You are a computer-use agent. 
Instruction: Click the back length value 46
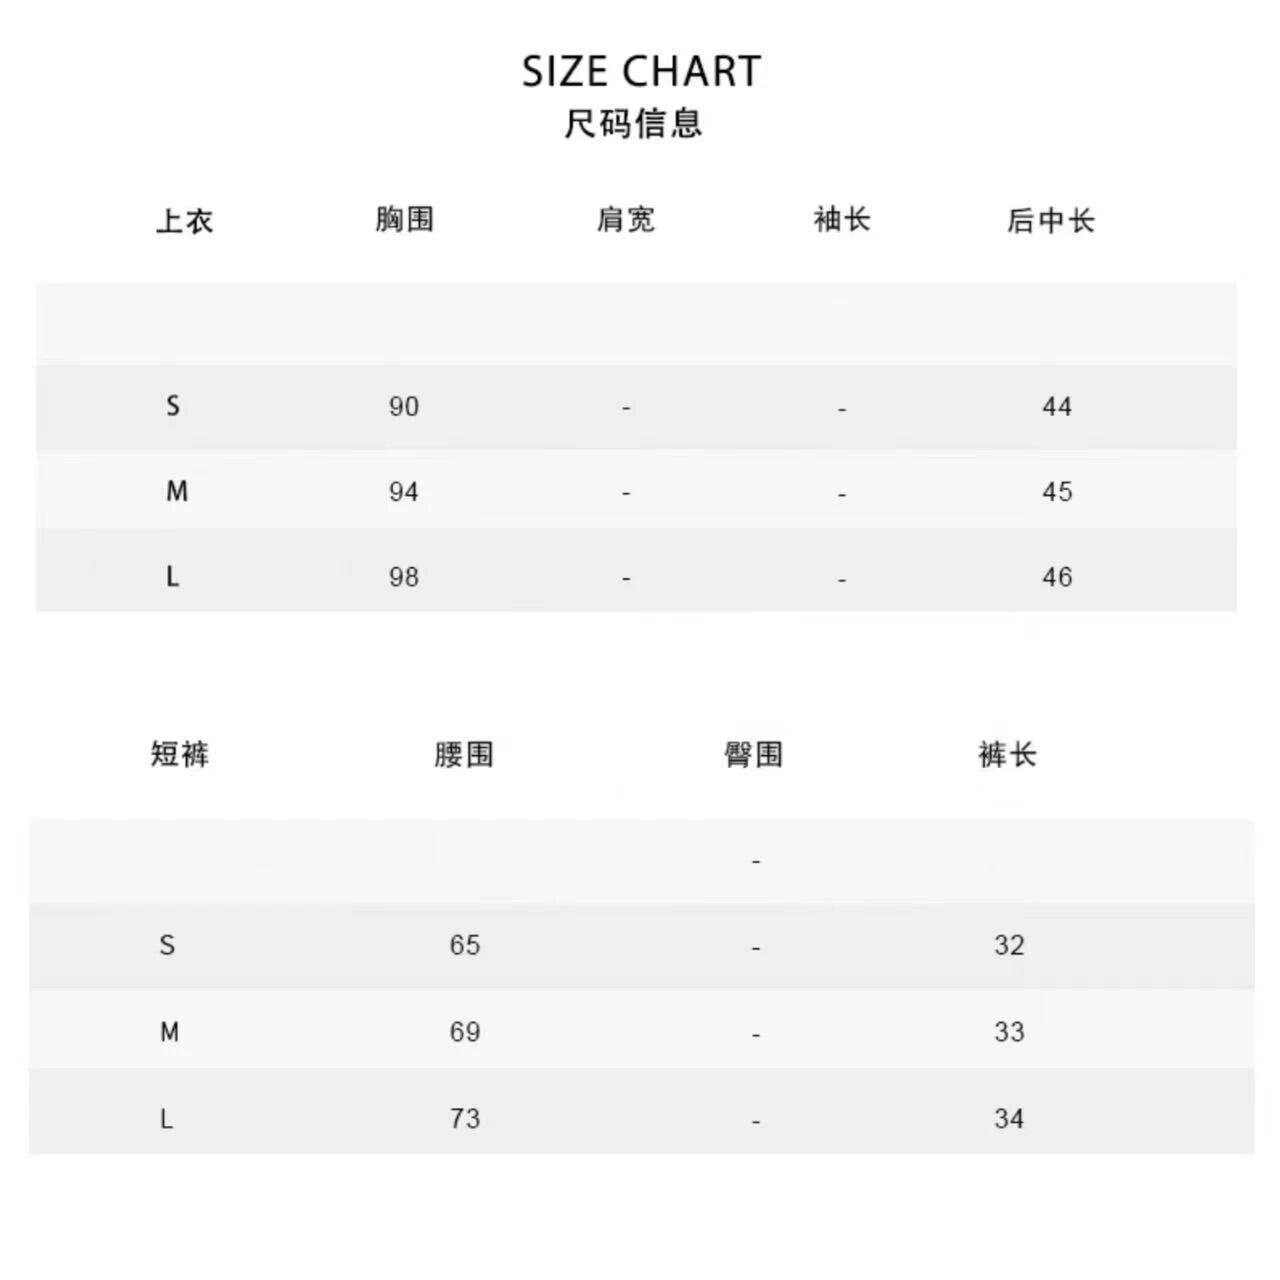coord(1057,577)
